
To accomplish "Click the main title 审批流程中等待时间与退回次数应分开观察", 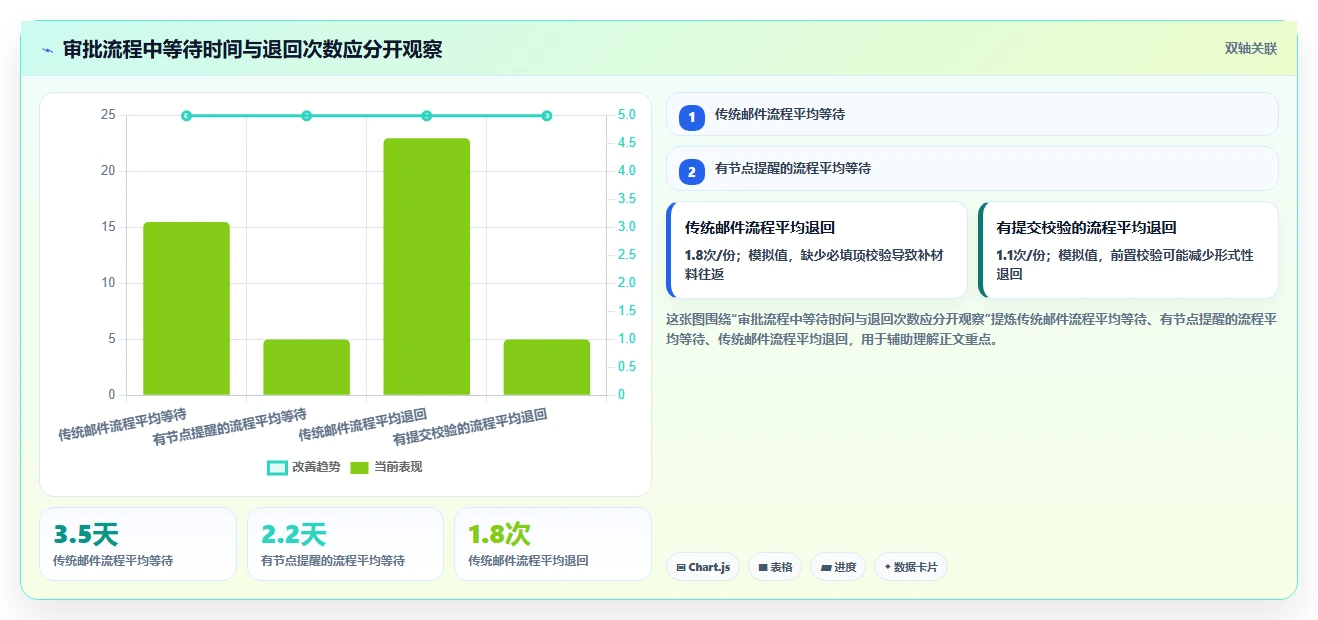I will [x=253, y=49].
